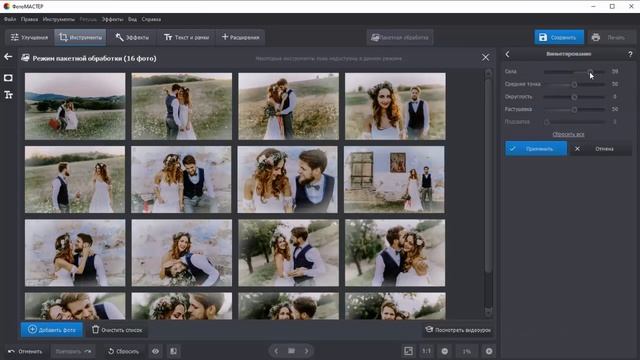Open the Правка menu

tap(29, 19)
